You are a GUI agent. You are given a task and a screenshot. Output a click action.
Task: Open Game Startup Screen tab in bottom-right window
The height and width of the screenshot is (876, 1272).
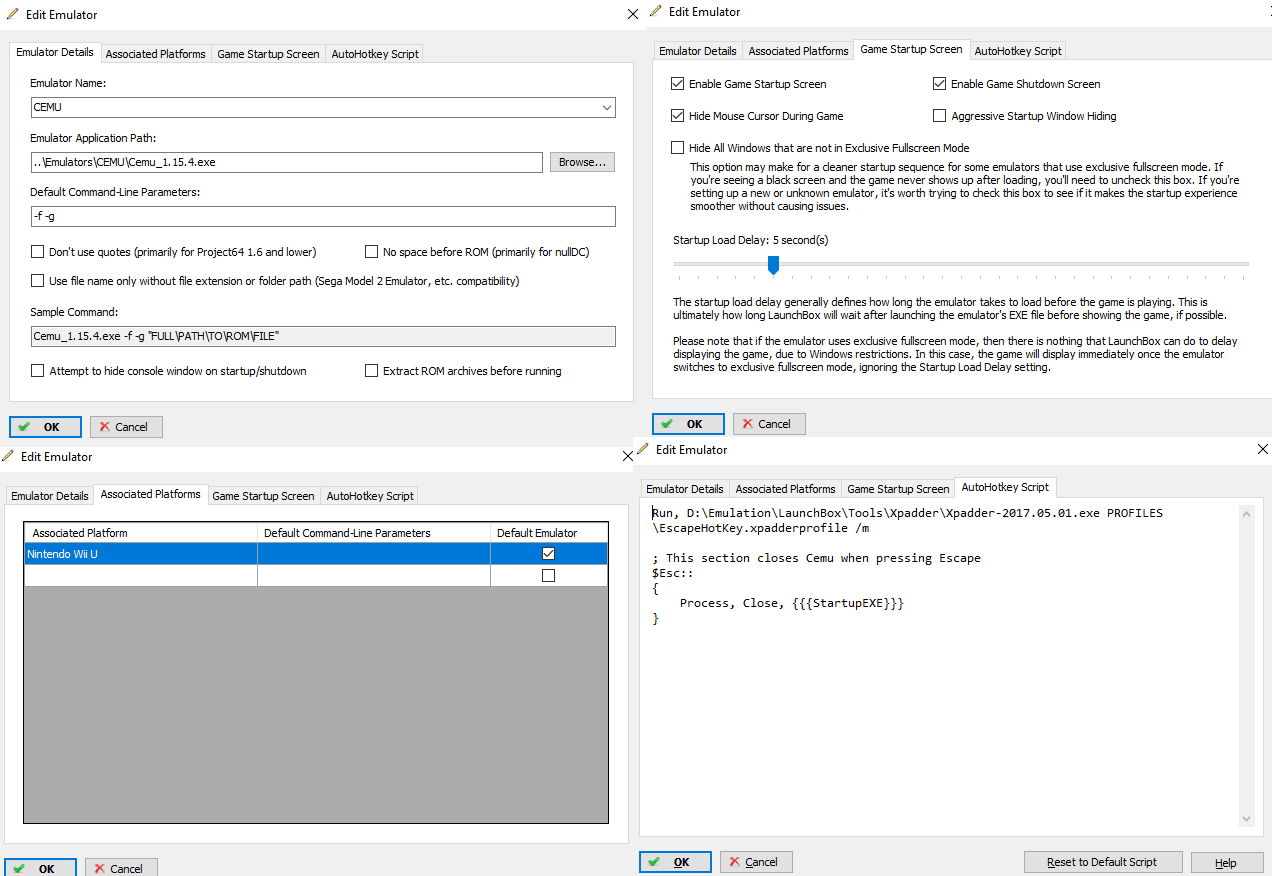point(898,489)
